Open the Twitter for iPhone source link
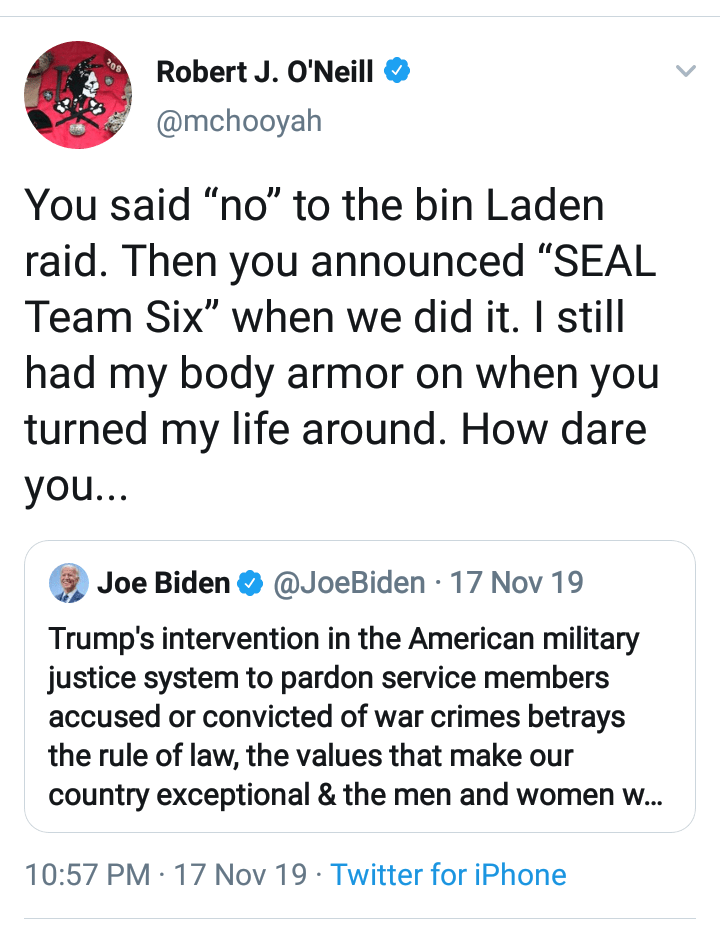This screenshot has width=720, height=935. pos(448,875)
